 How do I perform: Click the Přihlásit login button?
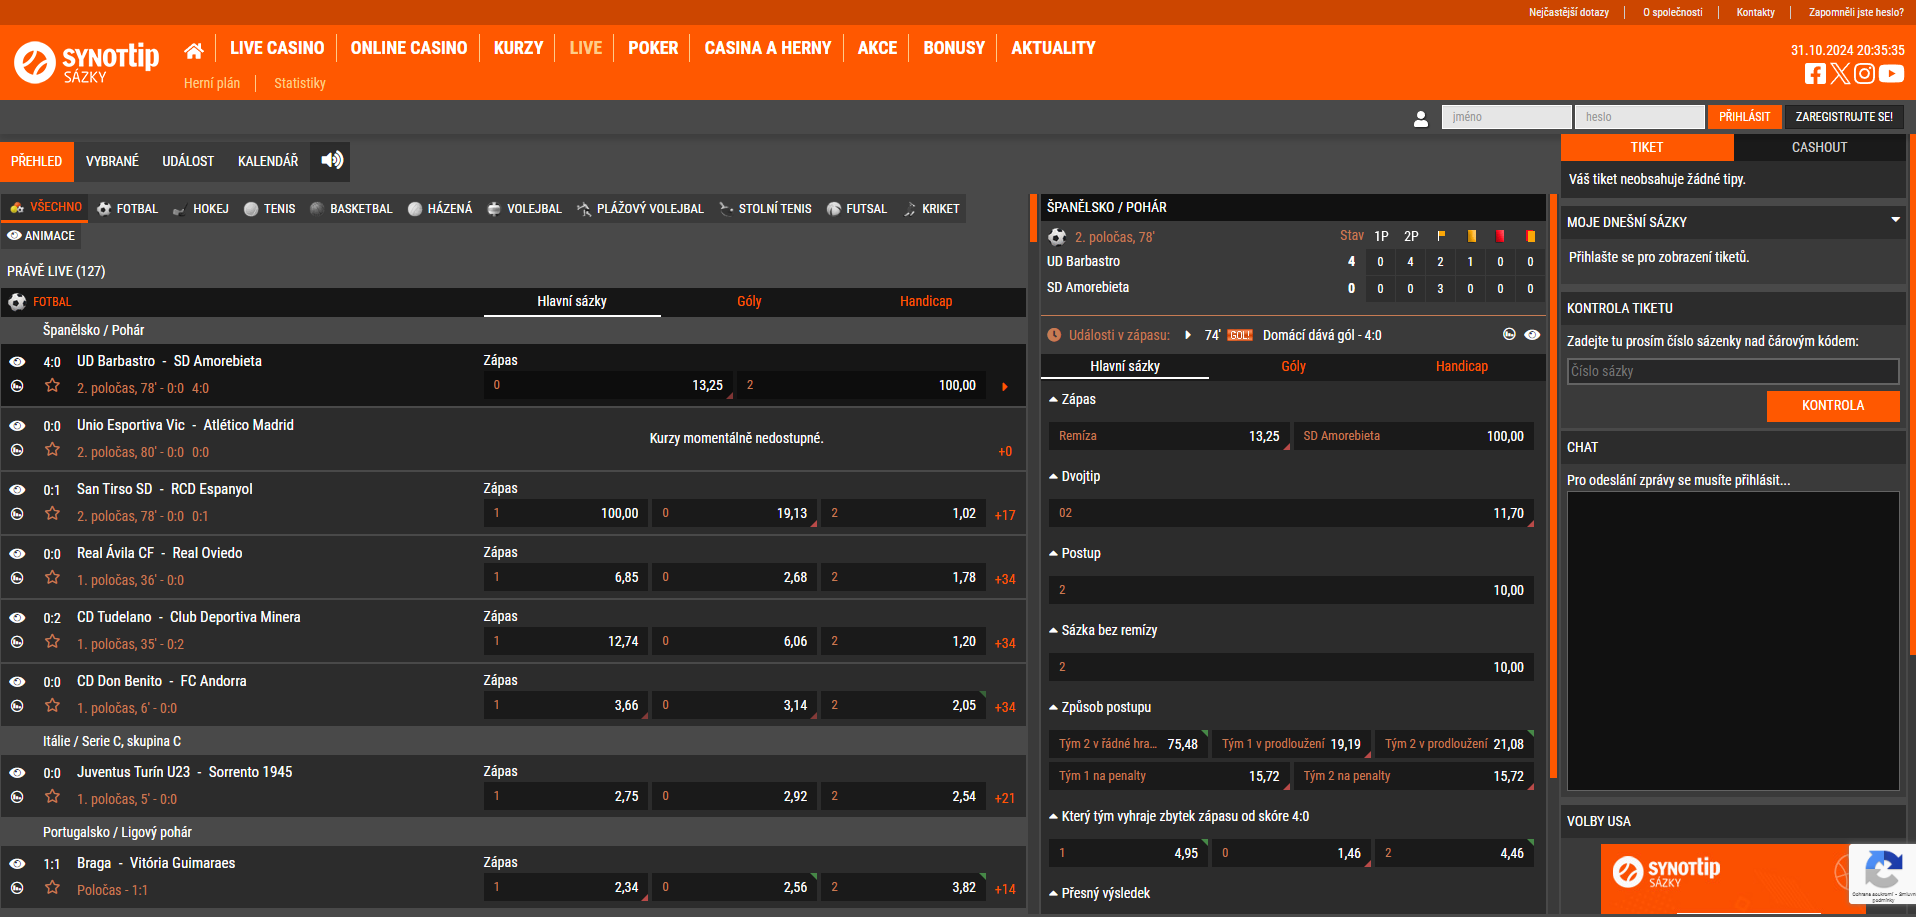(1744, 117)
